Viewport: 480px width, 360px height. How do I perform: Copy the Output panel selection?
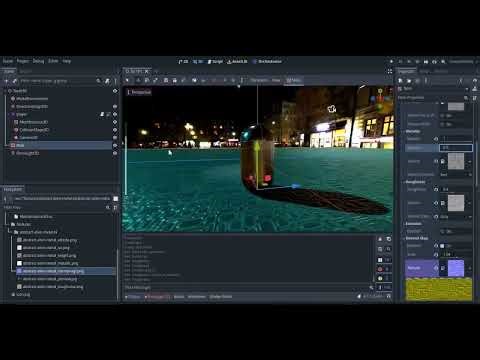(x=389, y=239)
